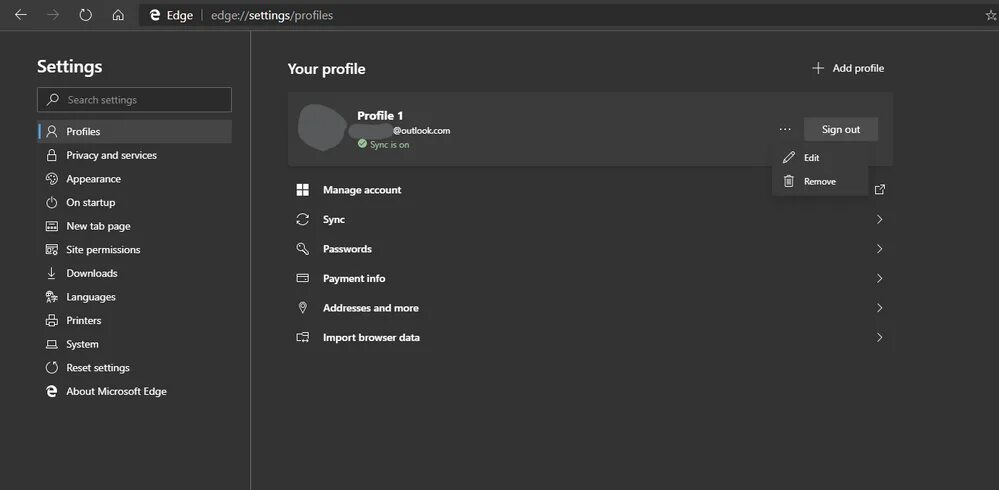Click the Profile 1 avatar picture
The width and height of the screenshot is (999, 490).
click(322, 127)
